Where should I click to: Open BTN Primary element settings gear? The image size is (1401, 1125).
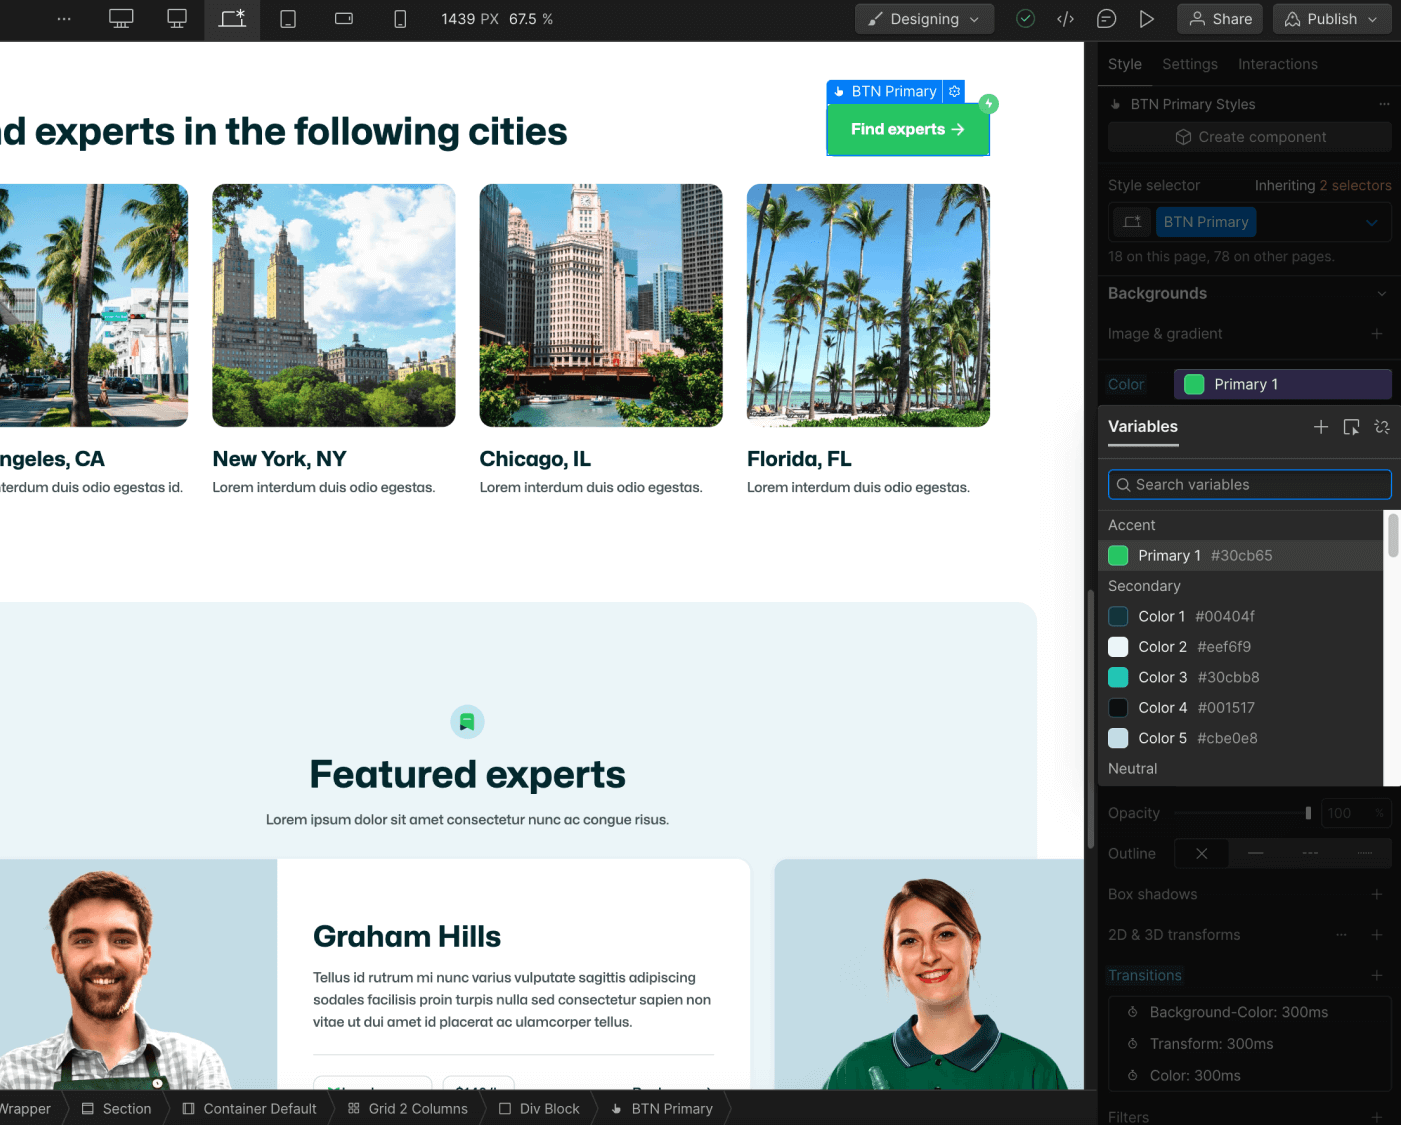tap(955, 91)
